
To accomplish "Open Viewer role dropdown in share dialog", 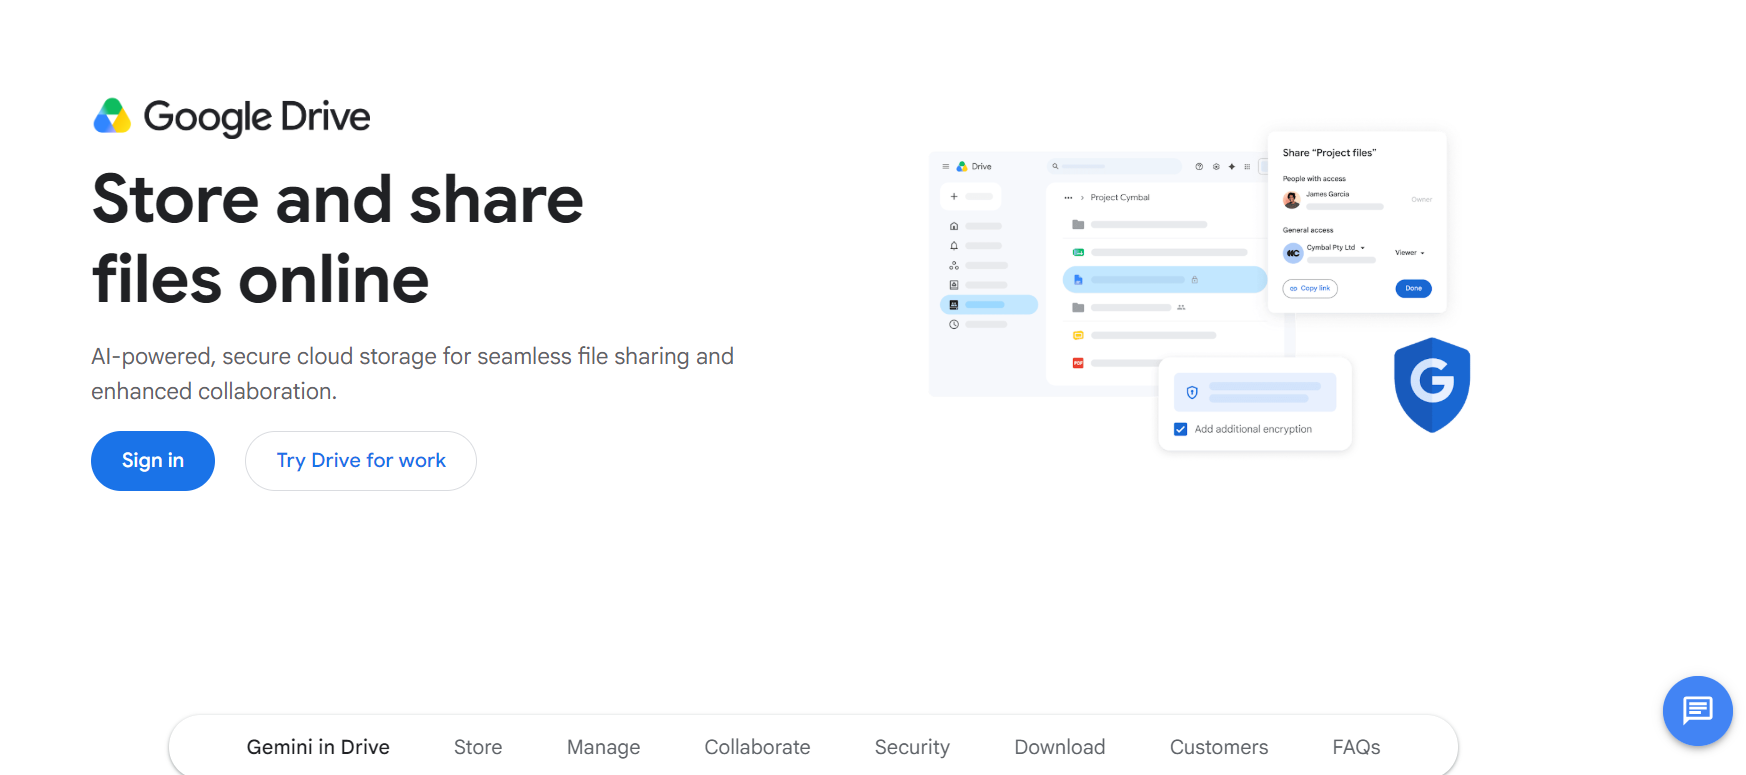I will click(x=1410, y=253).
